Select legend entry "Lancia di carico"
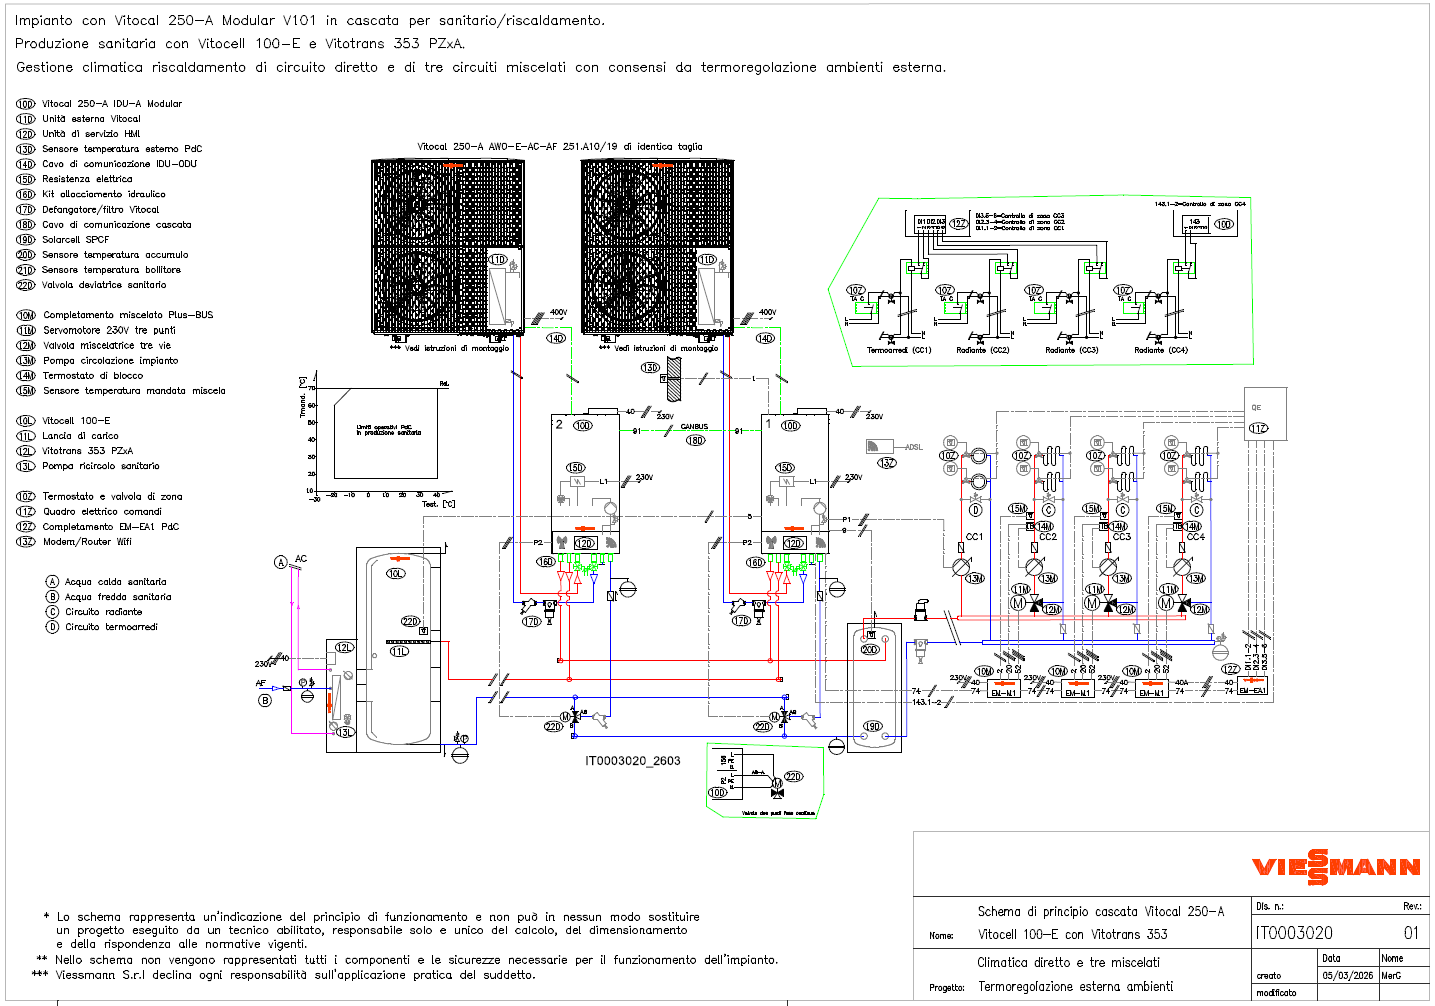The height and width of the screenshot is (1006, 1435). tap(80, 436)
